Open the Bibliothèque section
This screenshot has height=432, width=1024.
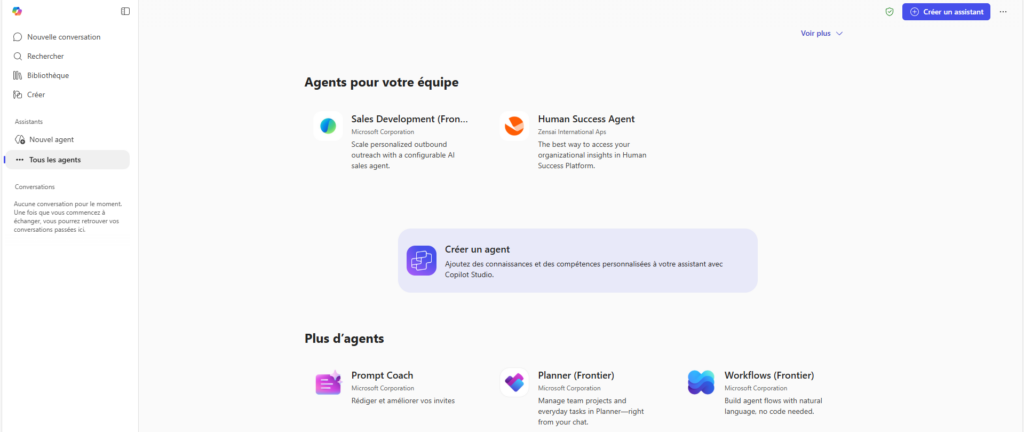[x=48, y=75]
